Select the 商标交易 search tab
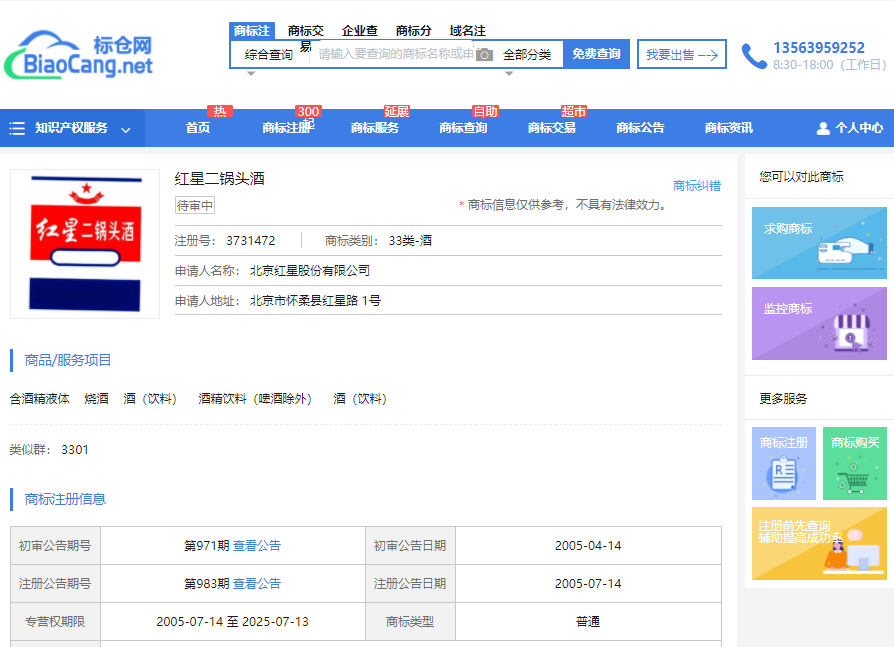This screenshot has width=894, height=647. [x=306, y=31]
